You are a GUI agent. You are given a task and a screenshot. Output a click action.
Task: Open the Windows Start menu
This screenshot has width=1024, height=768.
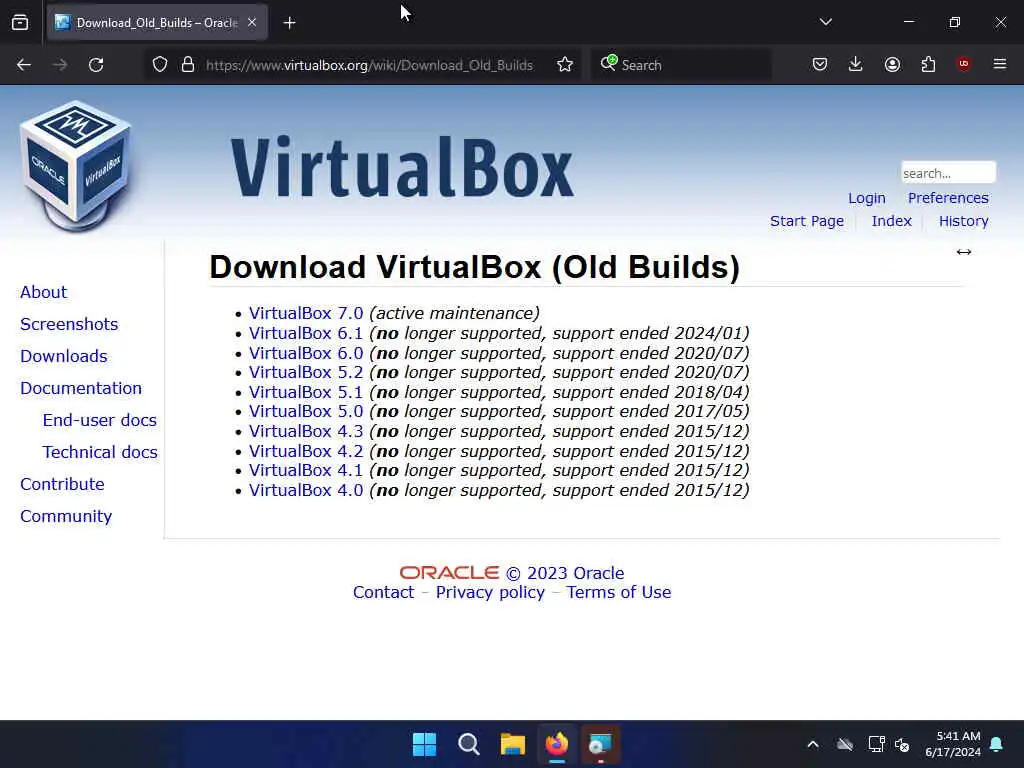click(x=424, y=744)
